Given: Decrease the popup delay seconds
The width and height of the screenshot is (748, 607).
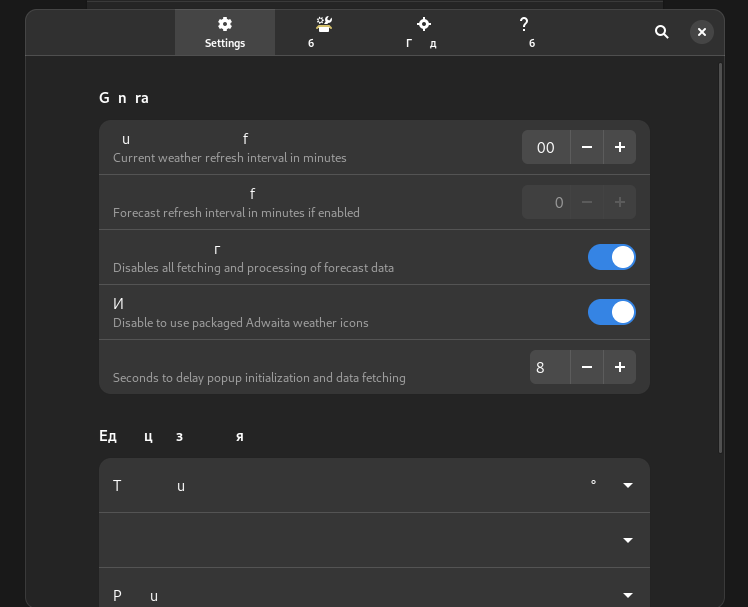Looking at the screenshot, I should pos(587,367).
